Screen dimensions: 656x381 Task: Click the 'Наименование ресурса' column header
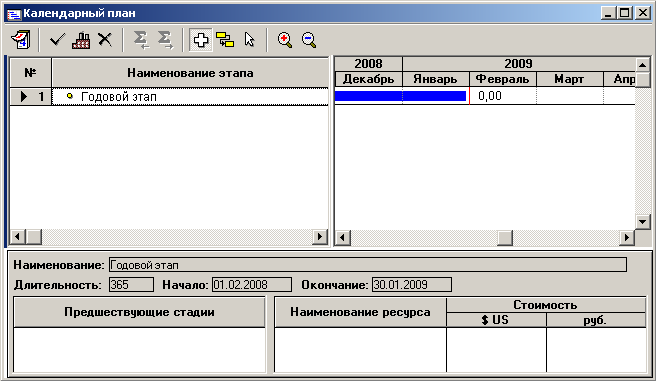360,312
